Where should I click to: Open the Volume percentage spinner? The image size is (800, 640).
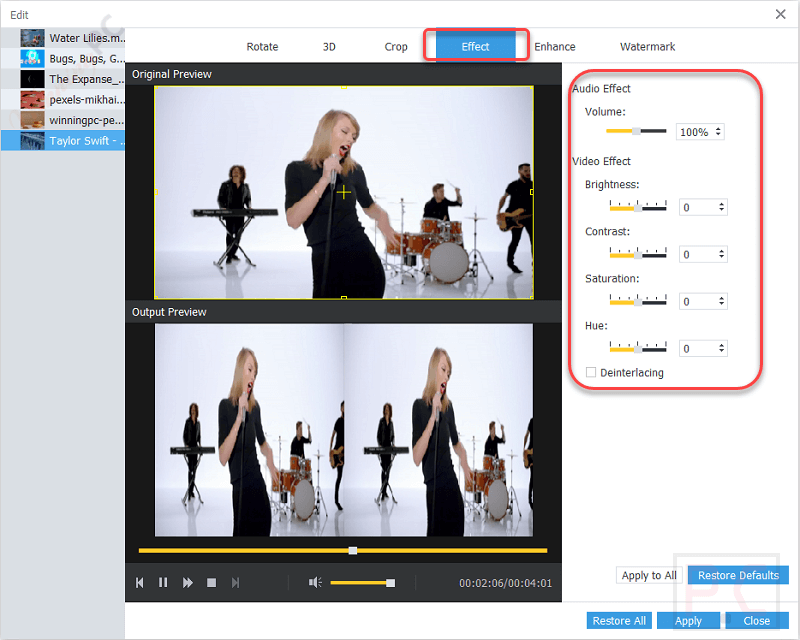(718, 132)
